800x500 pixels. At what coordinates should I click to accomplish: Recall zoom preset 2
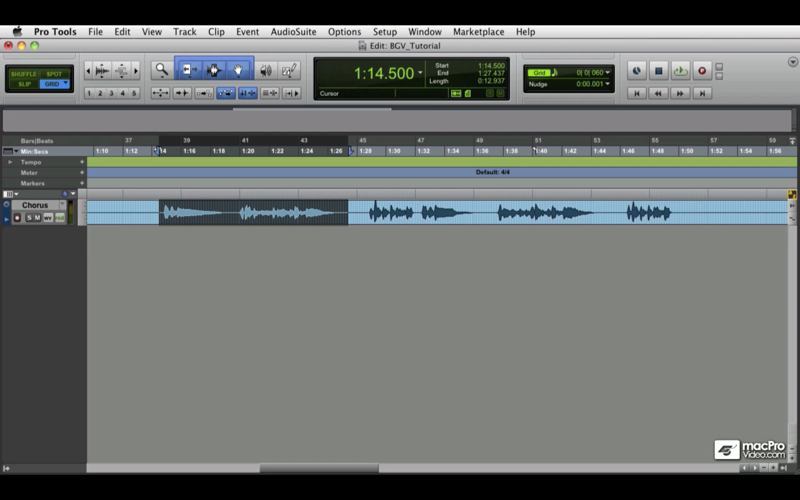pos(100,93)
